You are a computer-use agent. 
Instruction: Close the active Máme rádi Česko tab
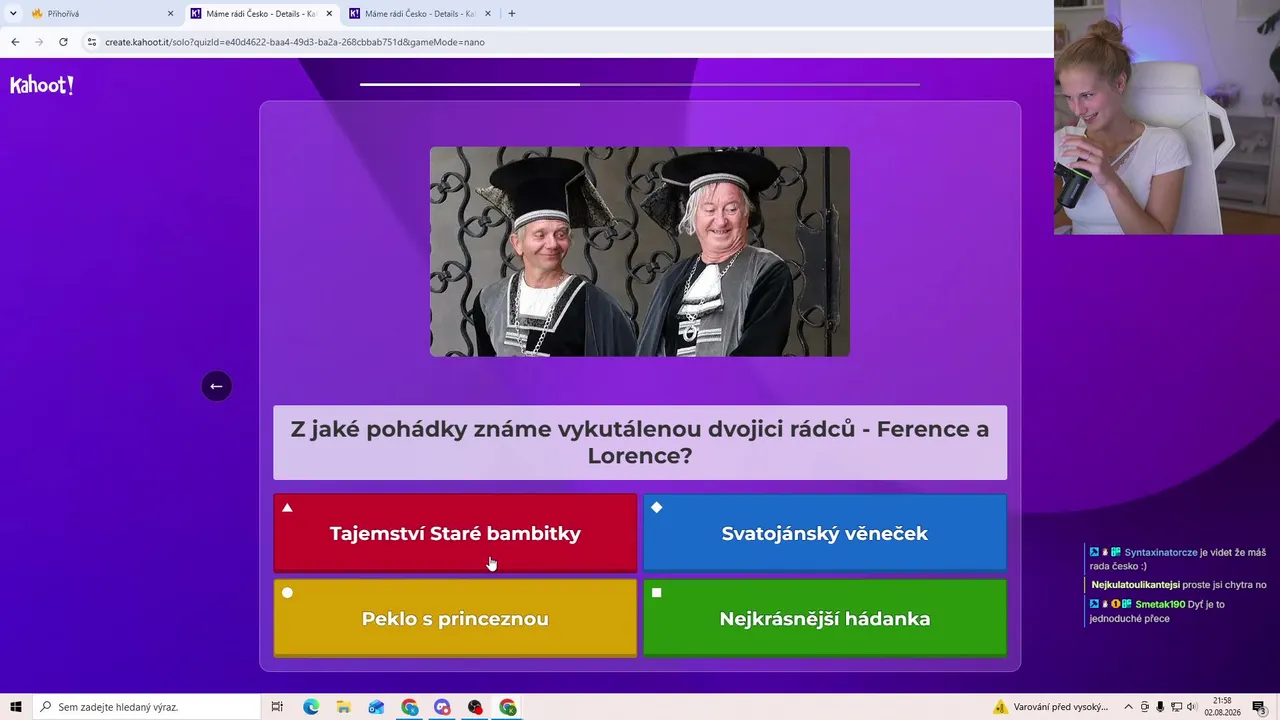[x=329, y=14]
